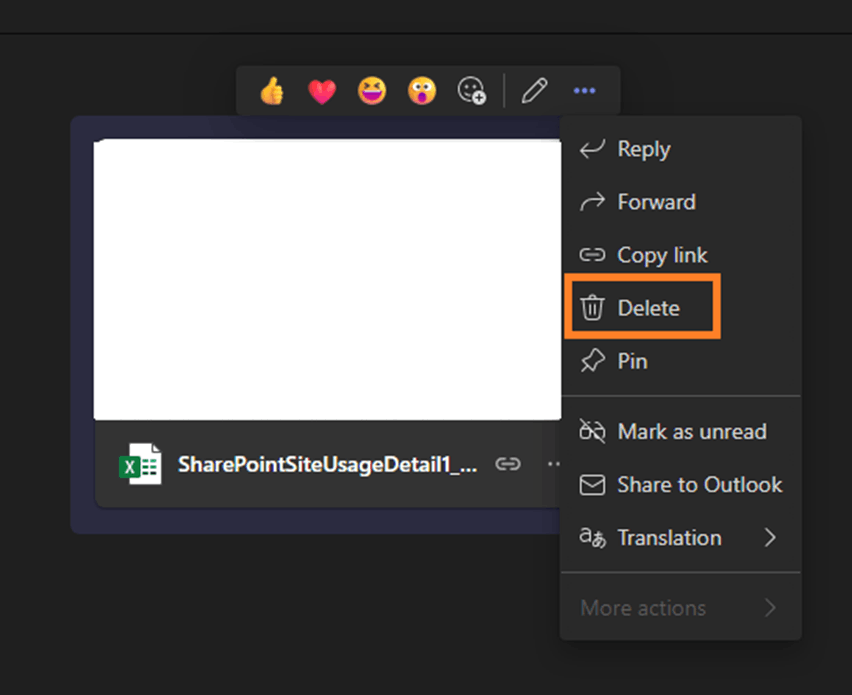React with the red heart emoji
This screenshot has width=852, height=695.
(x=322, y=91)
